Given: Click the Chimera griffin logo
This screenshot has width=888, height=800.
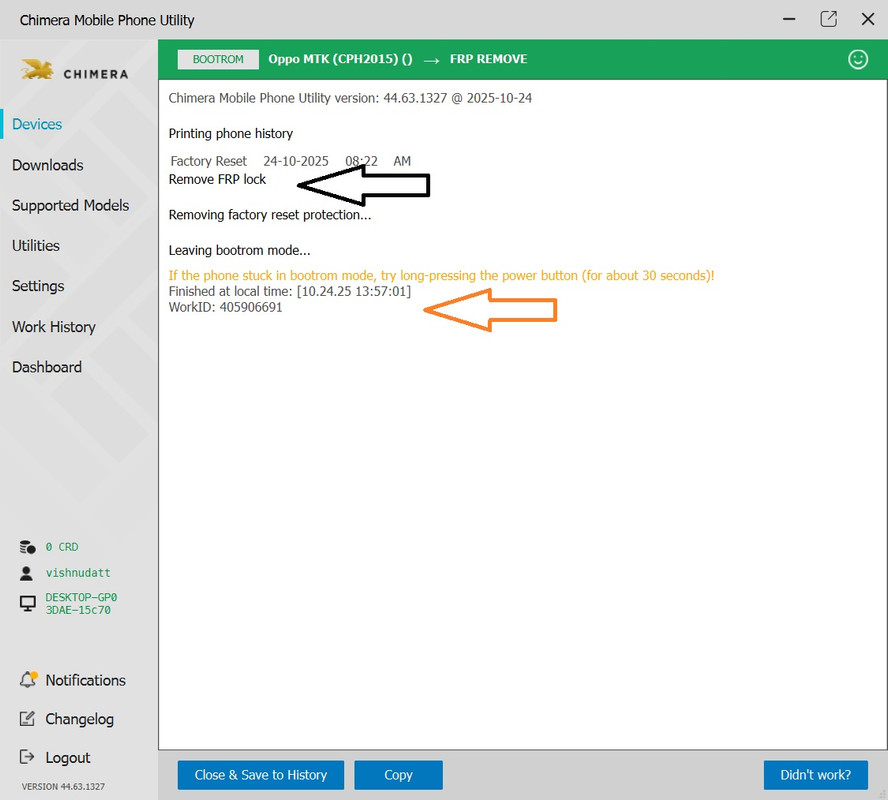Looking at the screenshot, I should pyautogui.click(x=37, y=70).
